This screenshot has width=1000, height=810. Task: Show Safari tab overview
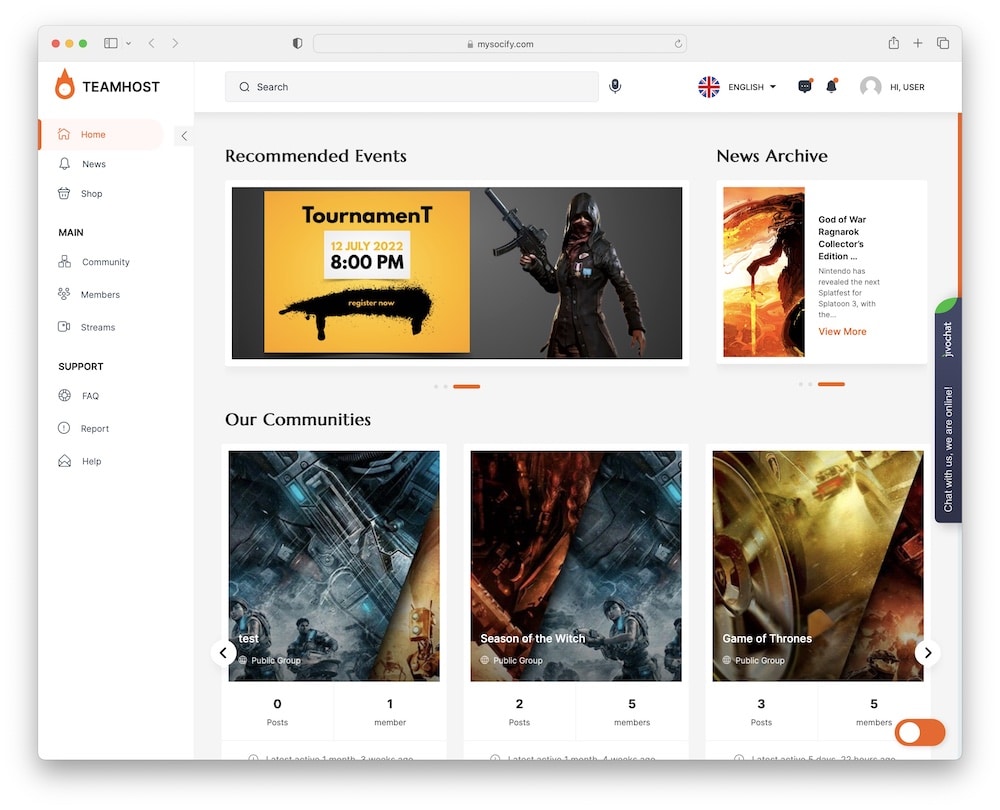pyautogui.click(x=943, y=43)
